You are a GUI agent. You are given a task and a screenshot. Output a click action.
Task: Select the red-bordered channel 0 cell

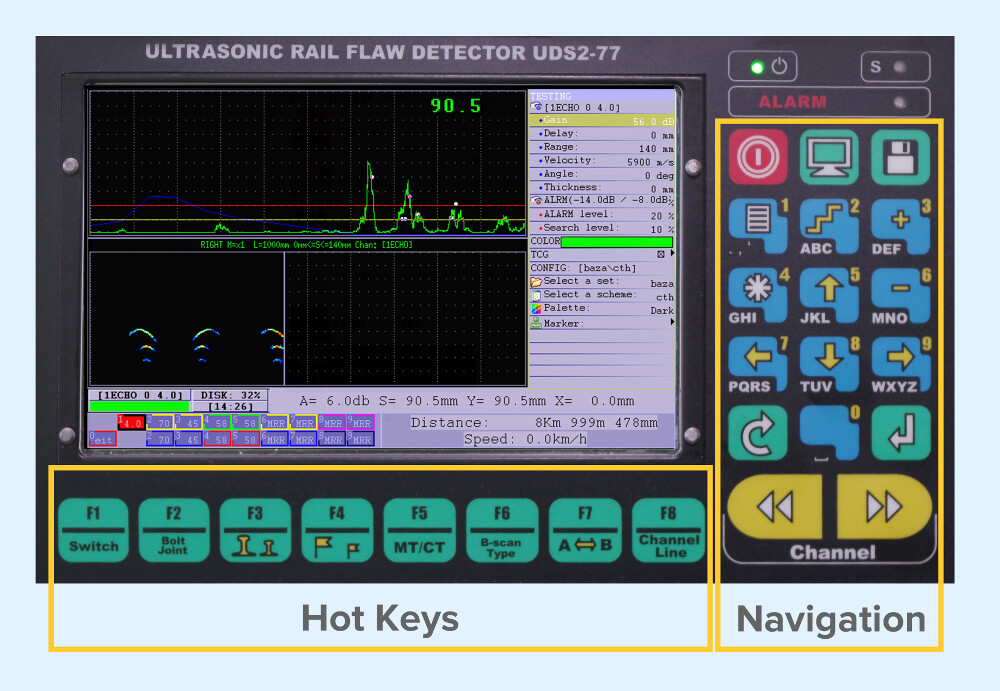(102, 439)
